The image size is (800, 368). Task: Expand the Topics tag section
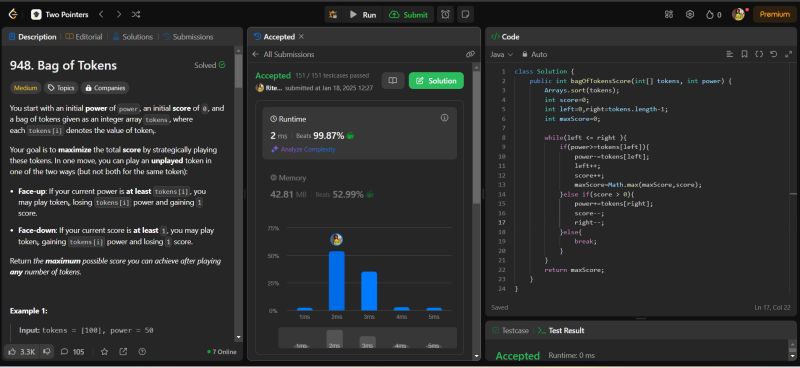pos(61,88)
